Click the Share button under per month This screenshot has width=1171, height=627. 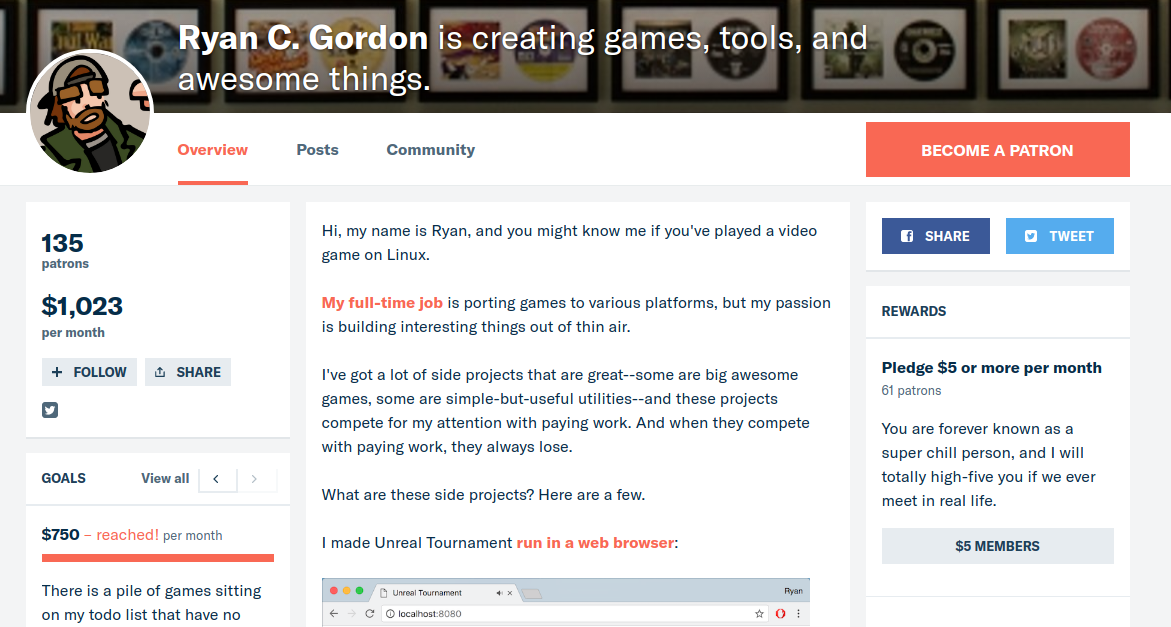pyautogui.click(x=187, y=372)
